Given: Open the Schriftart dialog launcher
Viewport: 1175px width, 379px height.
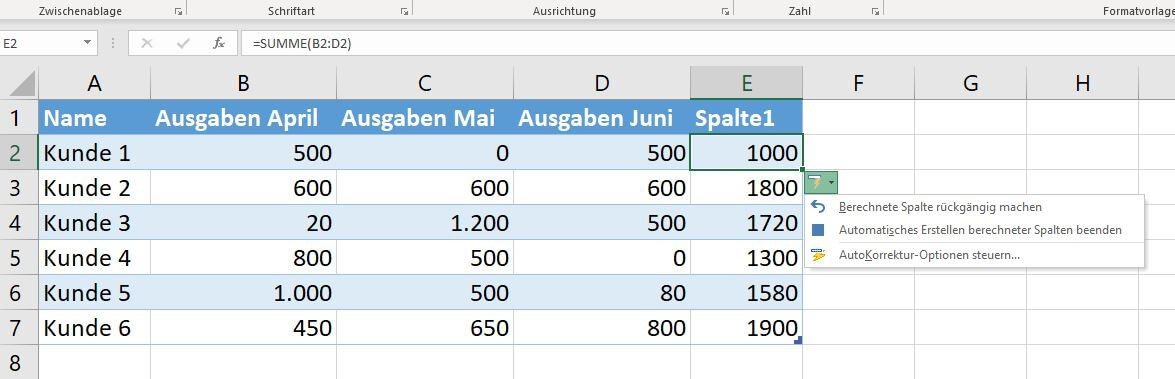Looking at the screenshot, I should point(404,11).
